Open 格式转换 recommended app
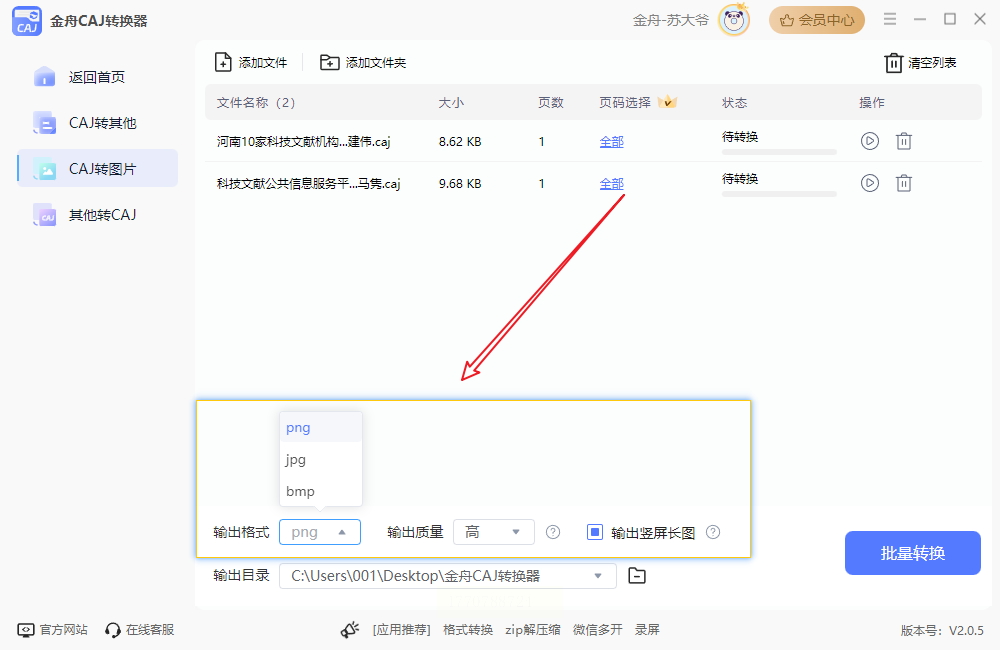 pyautogui.click(x=468, y=630)
